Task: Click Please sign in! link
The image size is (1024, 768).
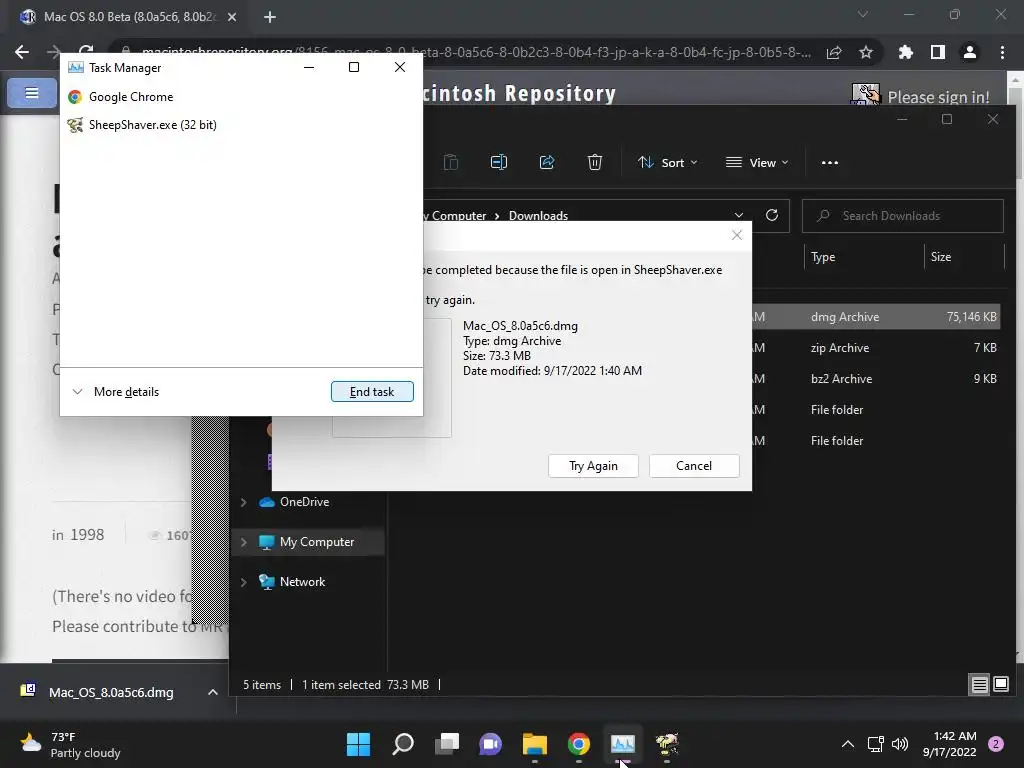Action: point(938,97)
